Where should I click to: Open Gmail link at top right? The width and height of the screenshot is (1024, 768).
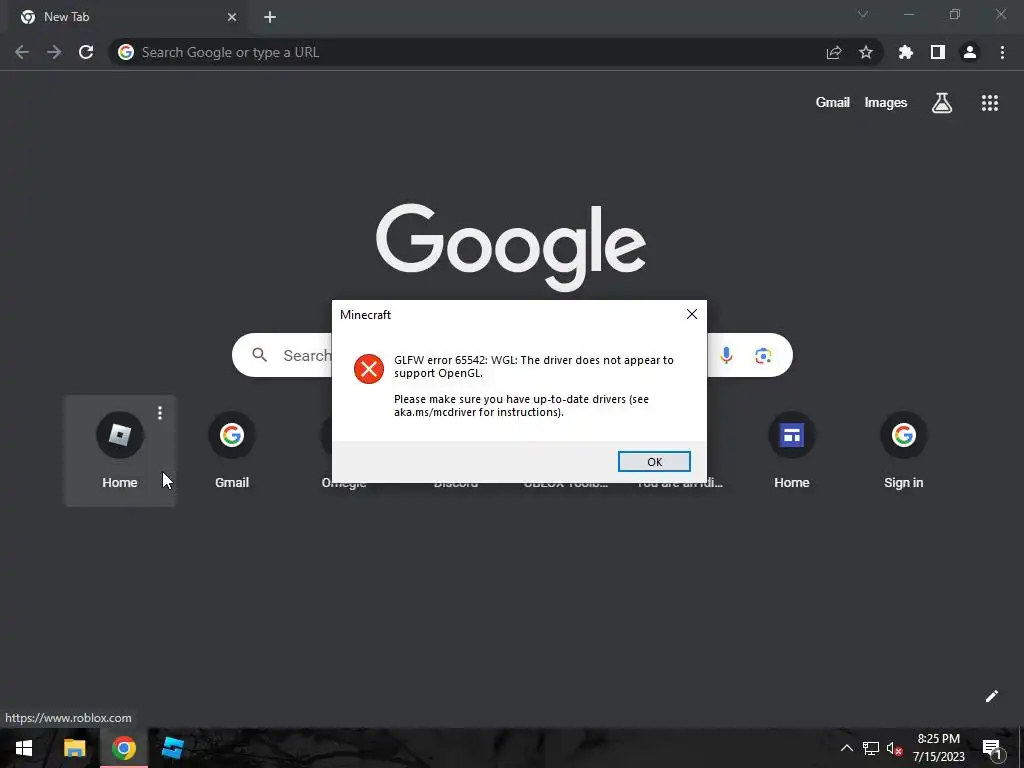(833, 103)
